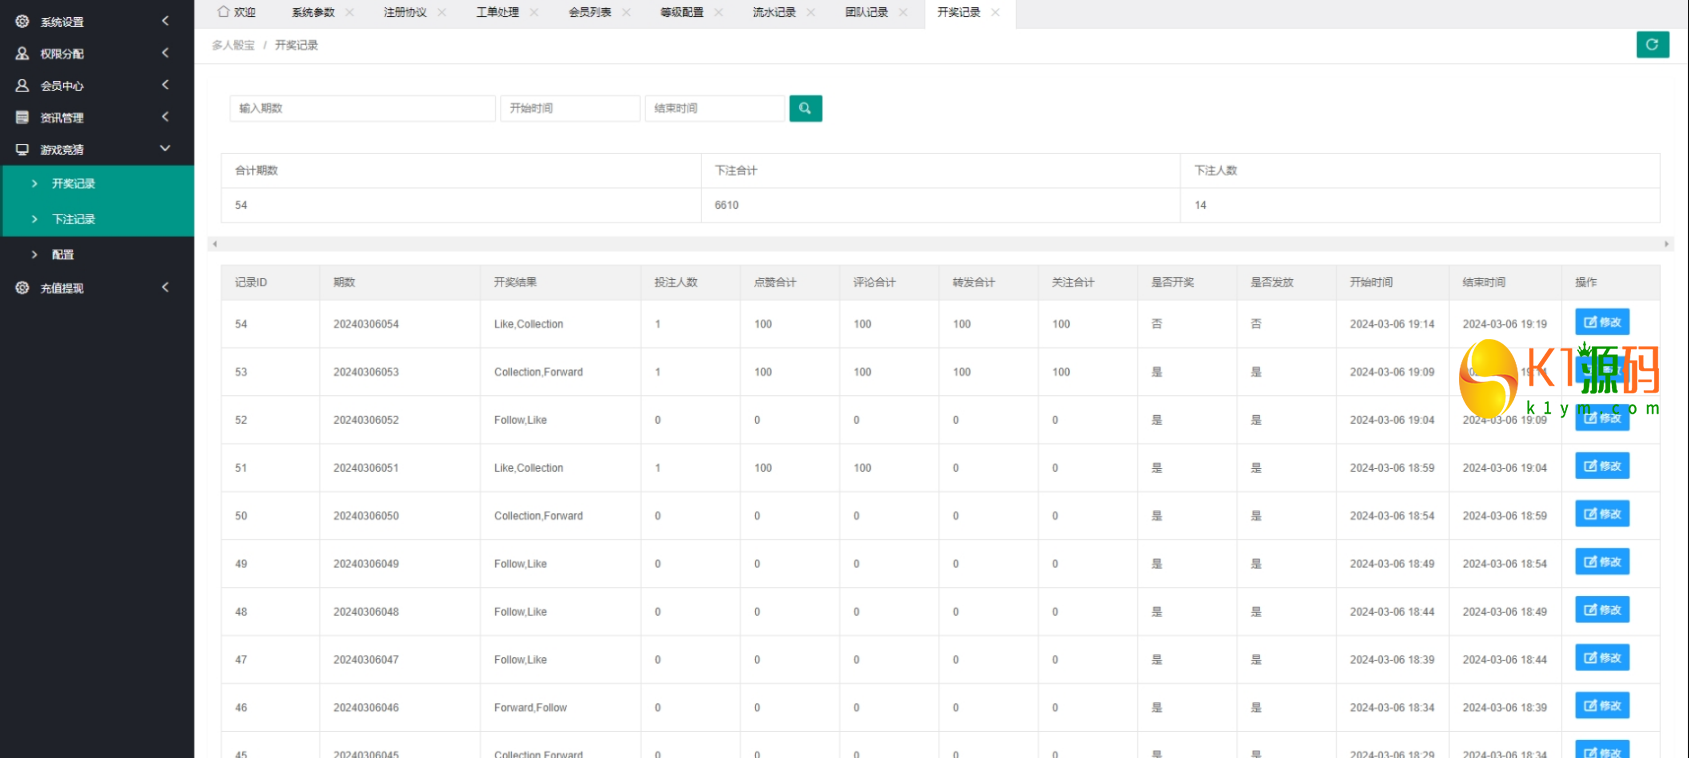The image size is (1689, 758).
Task: Collapse the 游戏竞猜 menu chevron
Action: (165, 149)
